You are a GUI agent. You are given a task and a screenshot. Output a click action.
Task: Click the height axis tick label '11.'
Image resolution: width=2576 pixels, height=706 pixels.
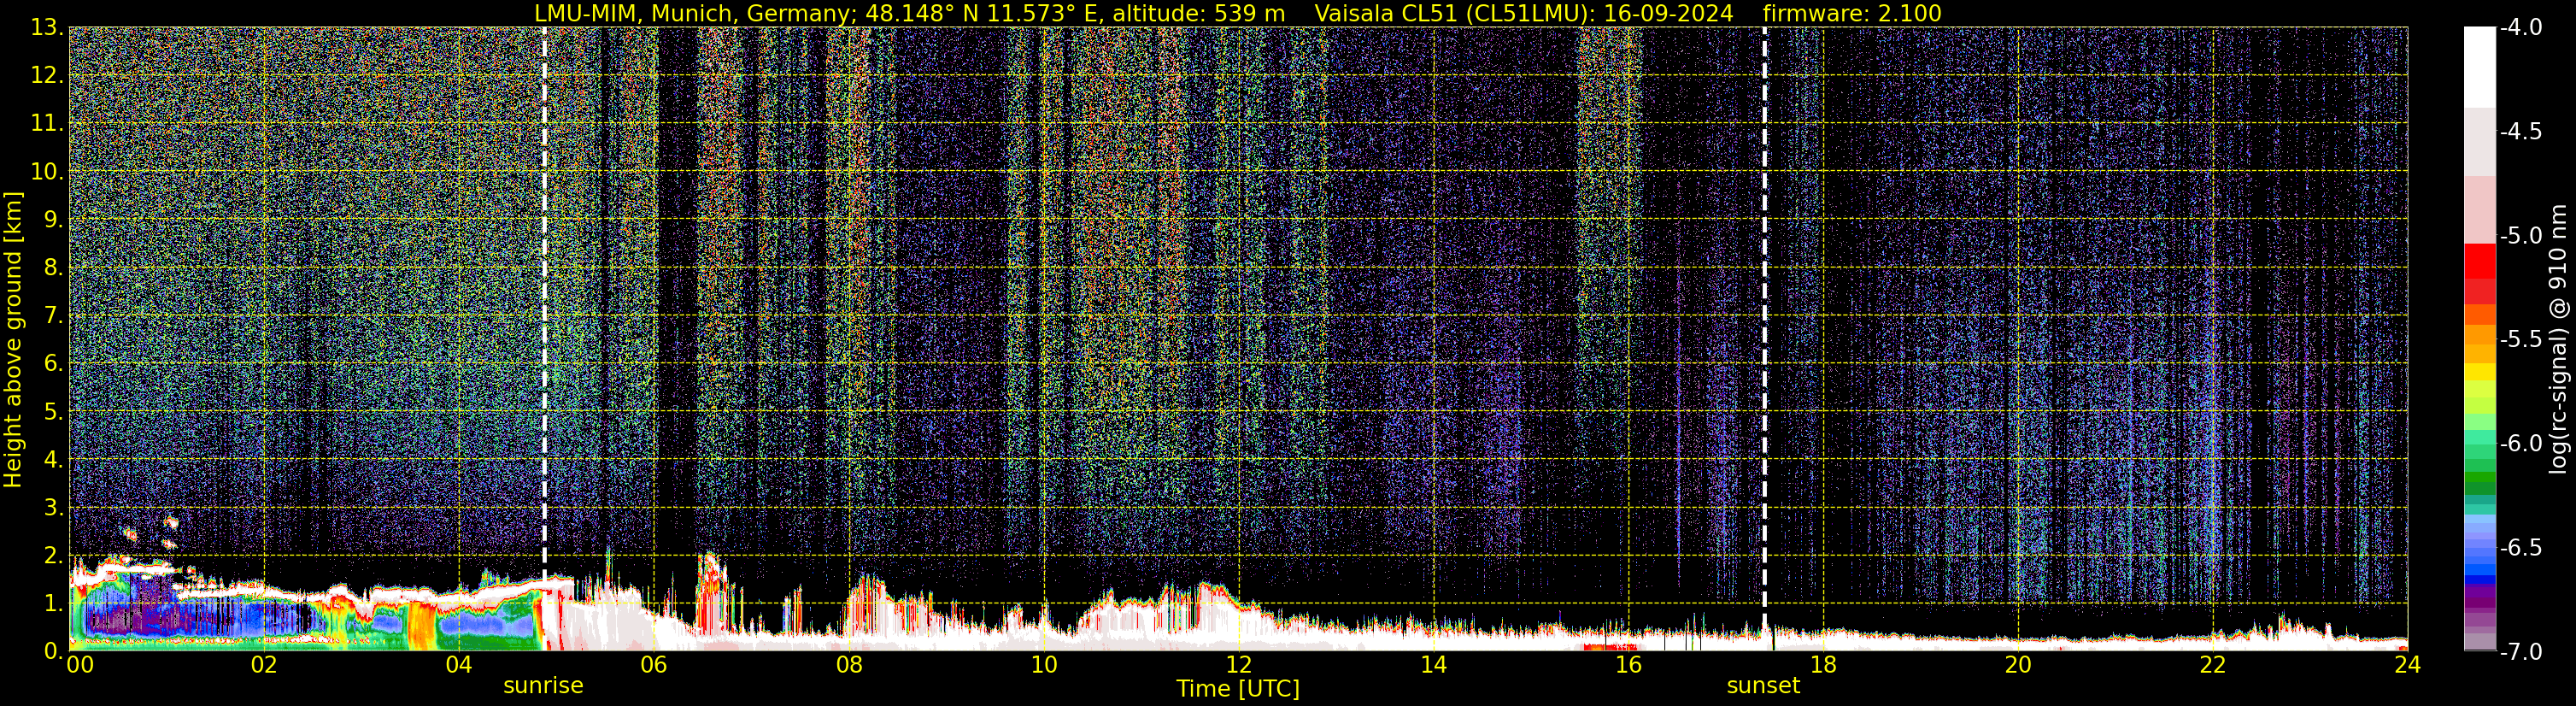pos(47,124)
